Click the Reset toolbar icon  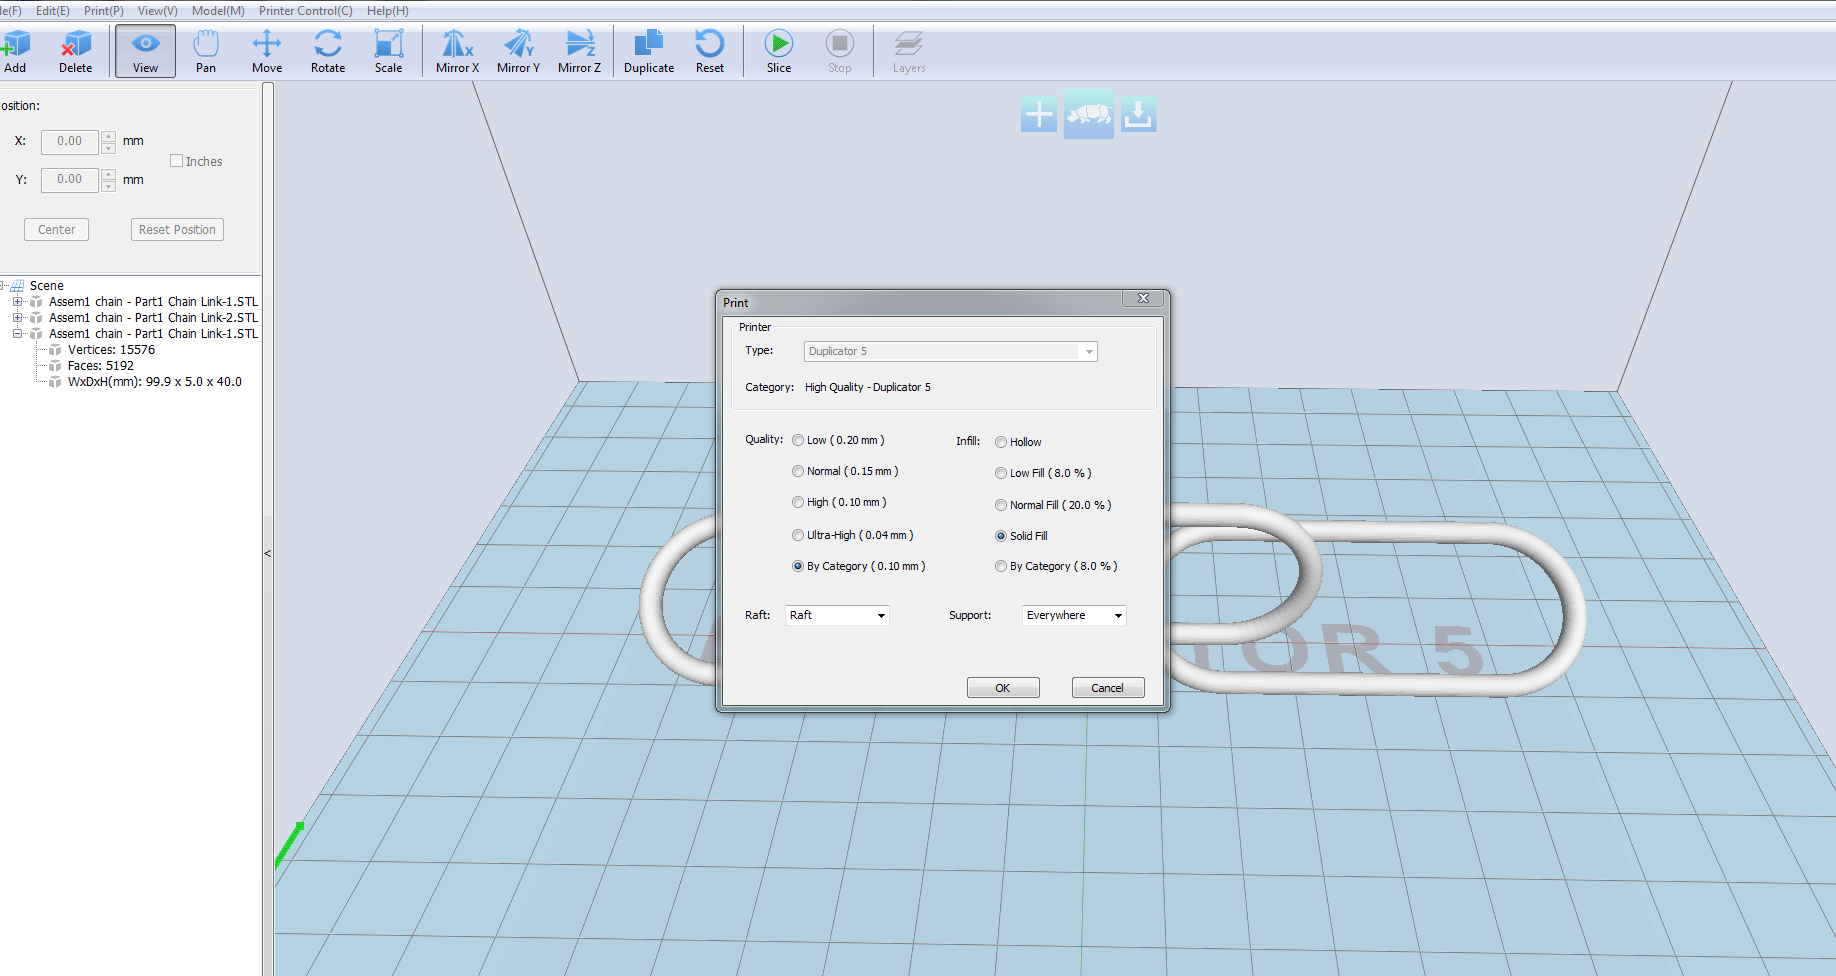coord(710,51)
